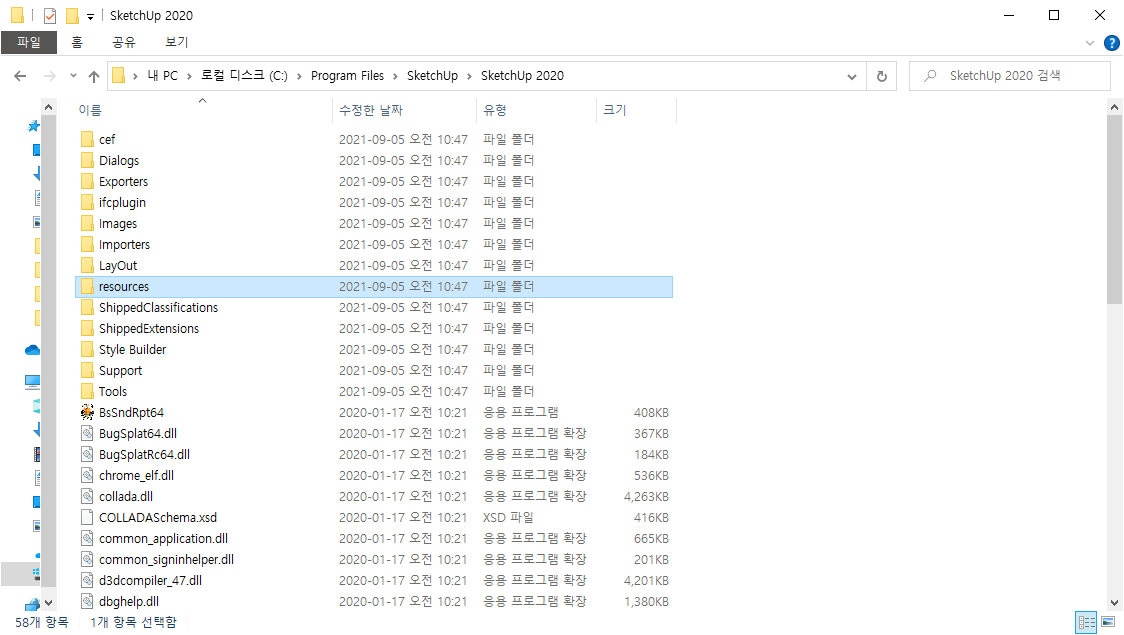
Task: Select the resources folder row
Action: tap(373, 287)
